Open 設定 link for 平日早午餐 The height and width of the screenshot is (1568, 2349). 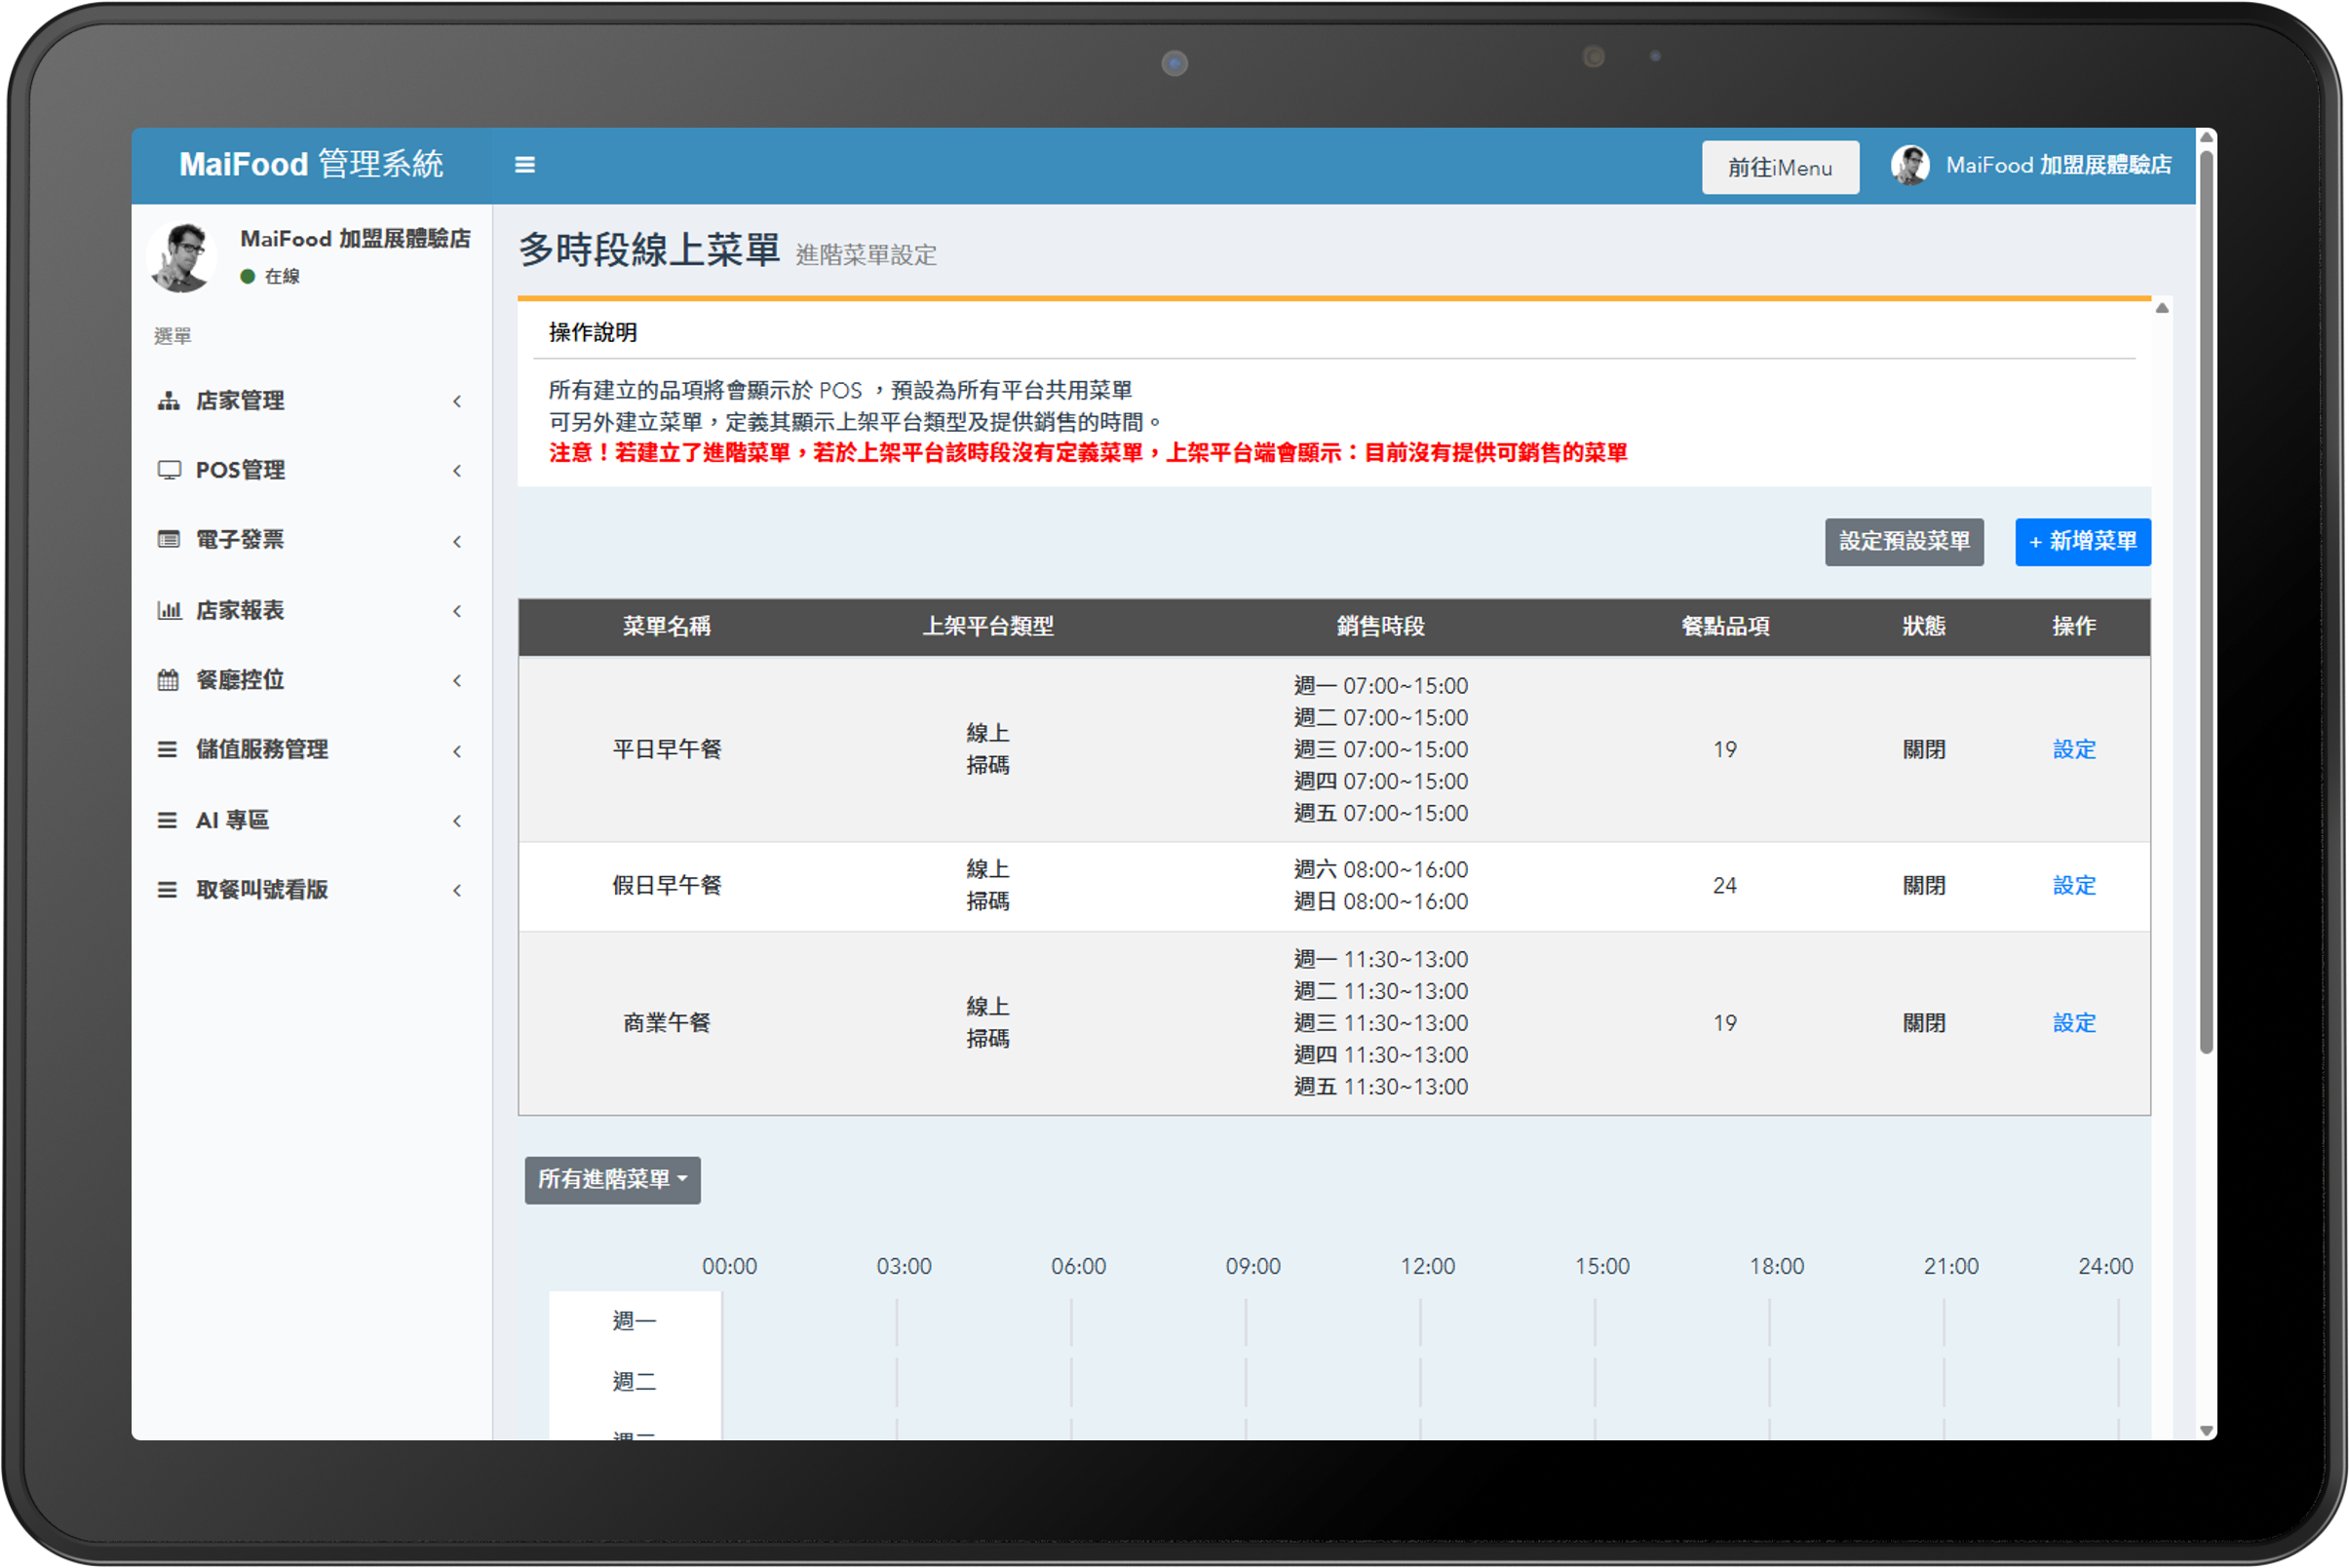(x=2073, y=749)
